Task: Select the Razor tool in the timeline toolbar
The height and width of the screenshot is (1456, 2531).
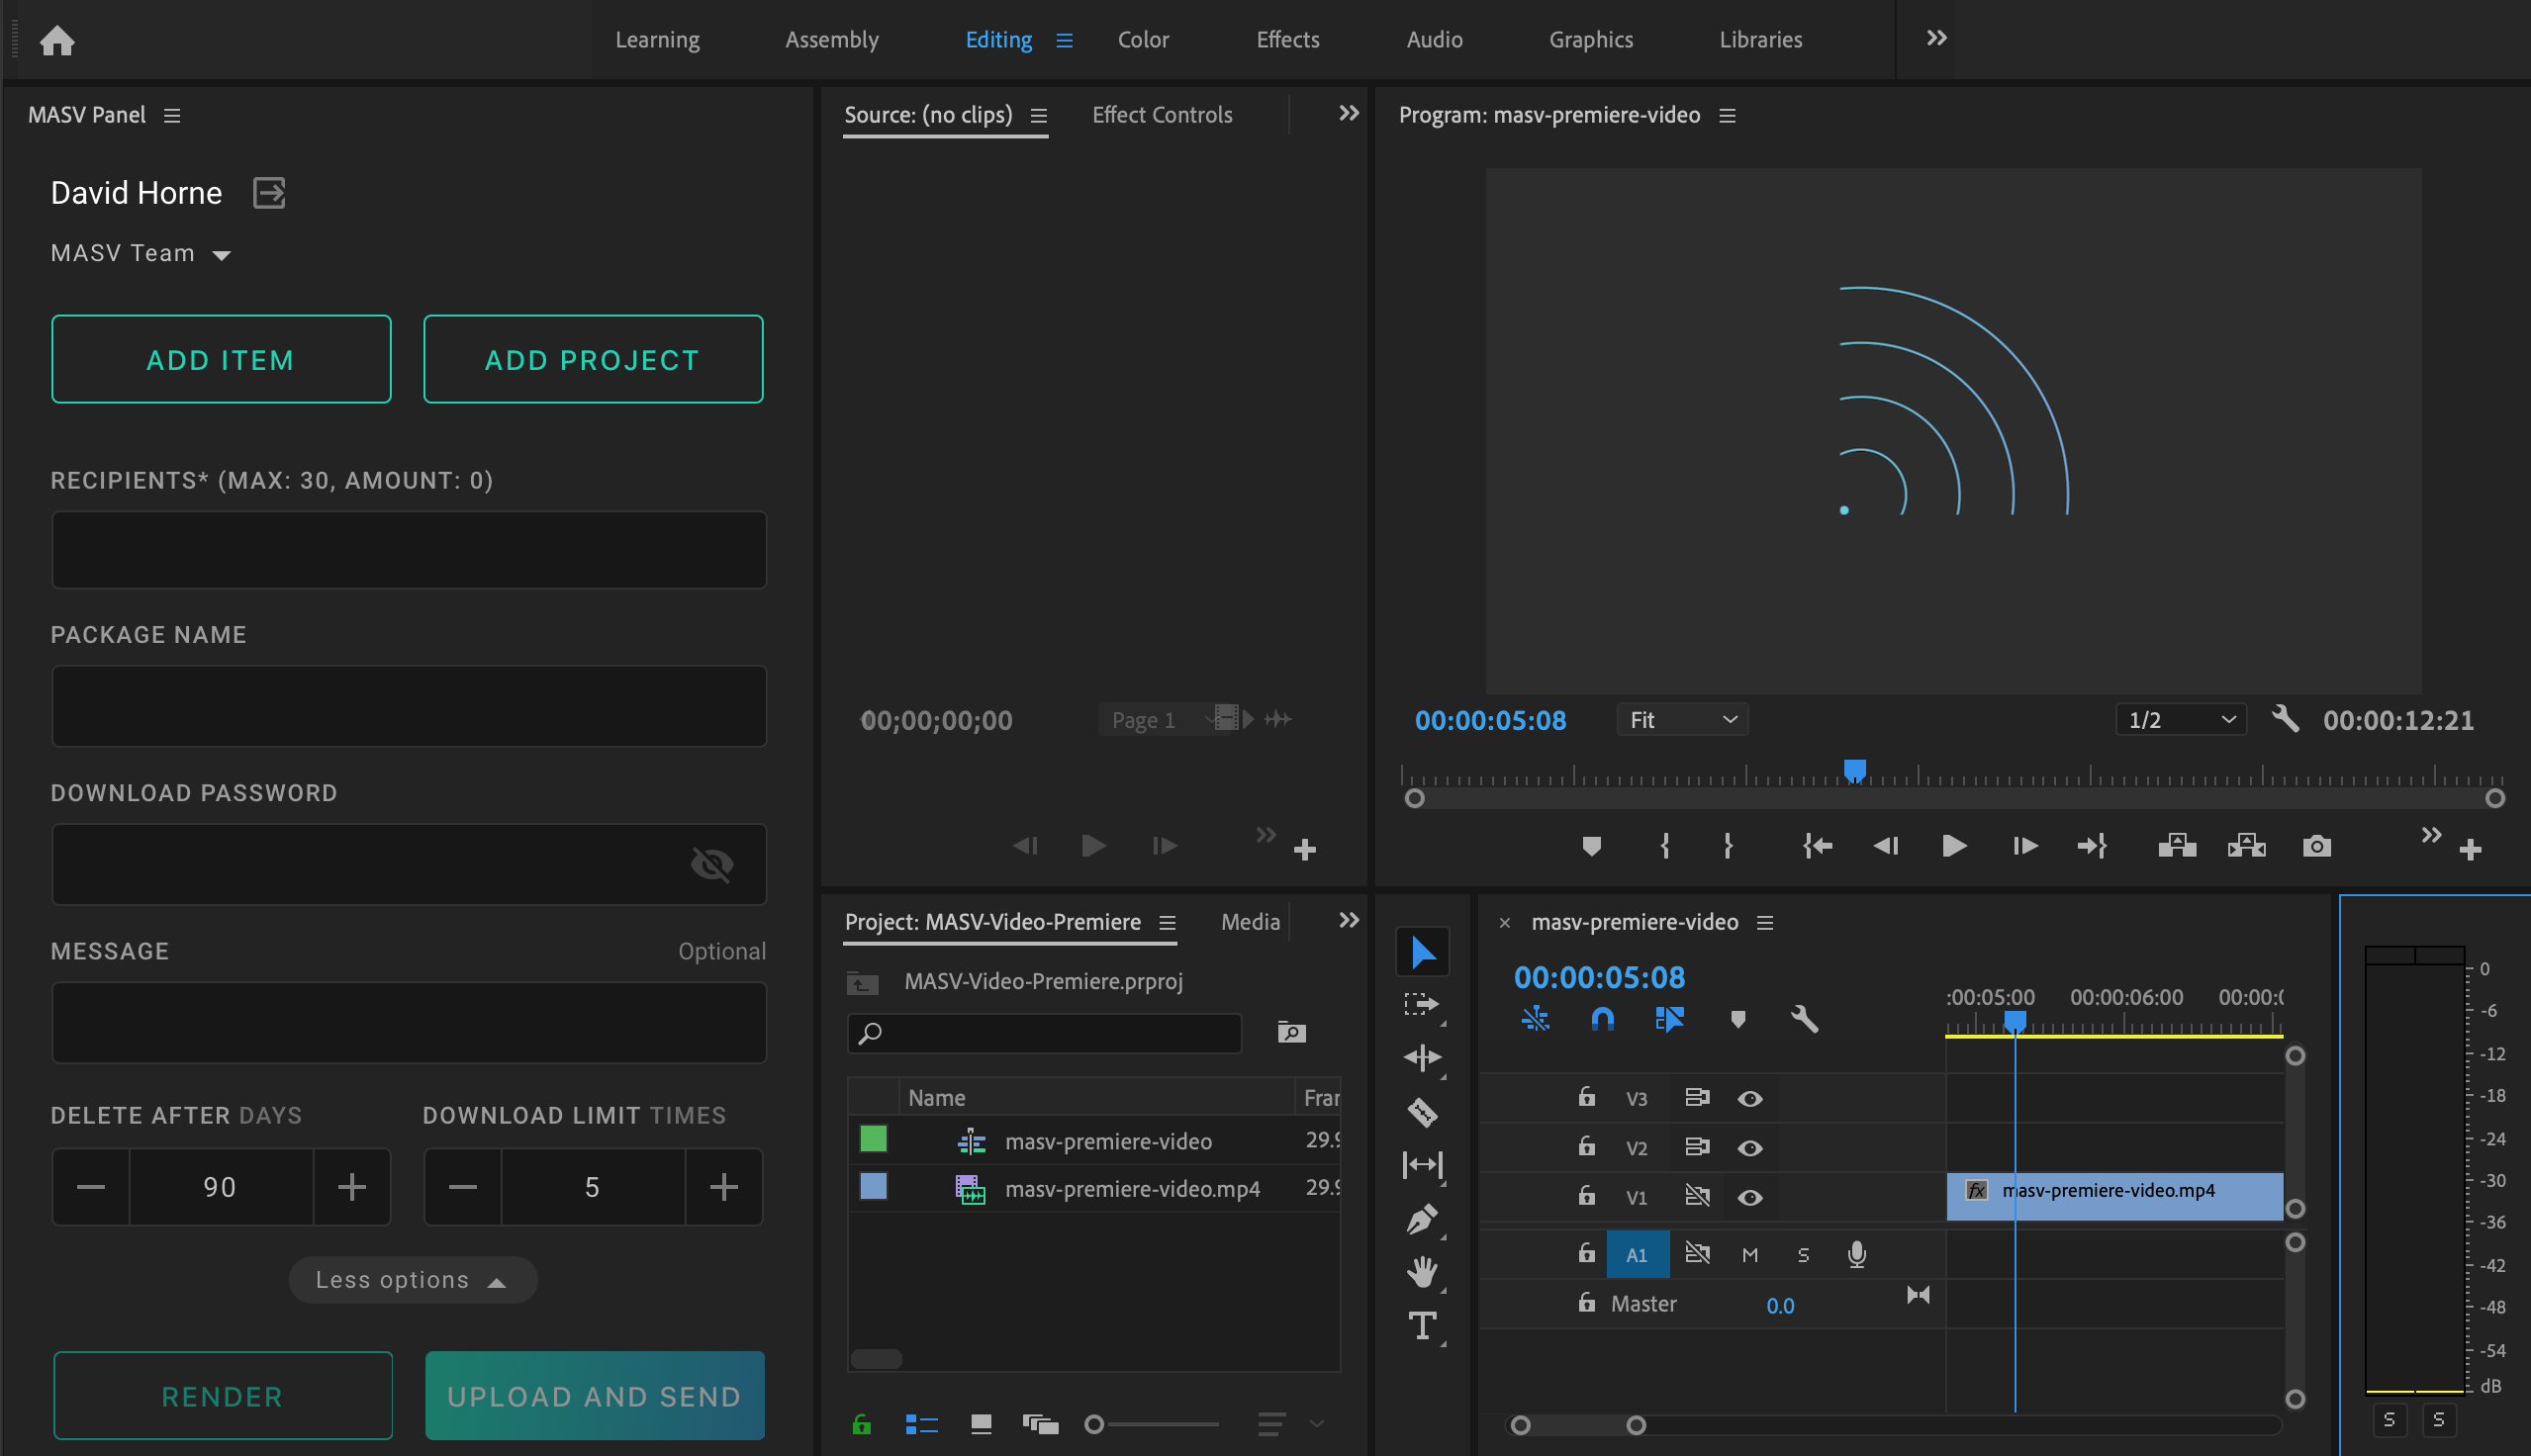Action: click(1422, 1111)
